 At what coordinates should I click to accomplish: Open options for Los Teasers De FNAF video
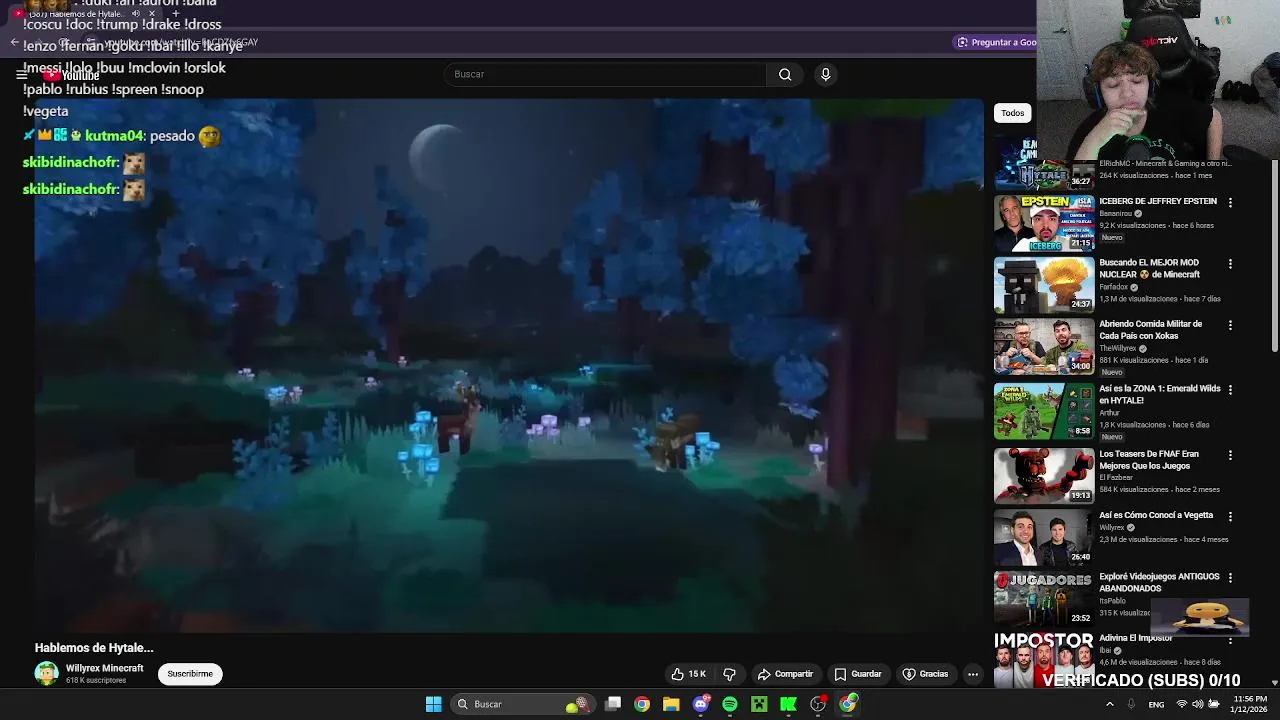point(1230,455)
